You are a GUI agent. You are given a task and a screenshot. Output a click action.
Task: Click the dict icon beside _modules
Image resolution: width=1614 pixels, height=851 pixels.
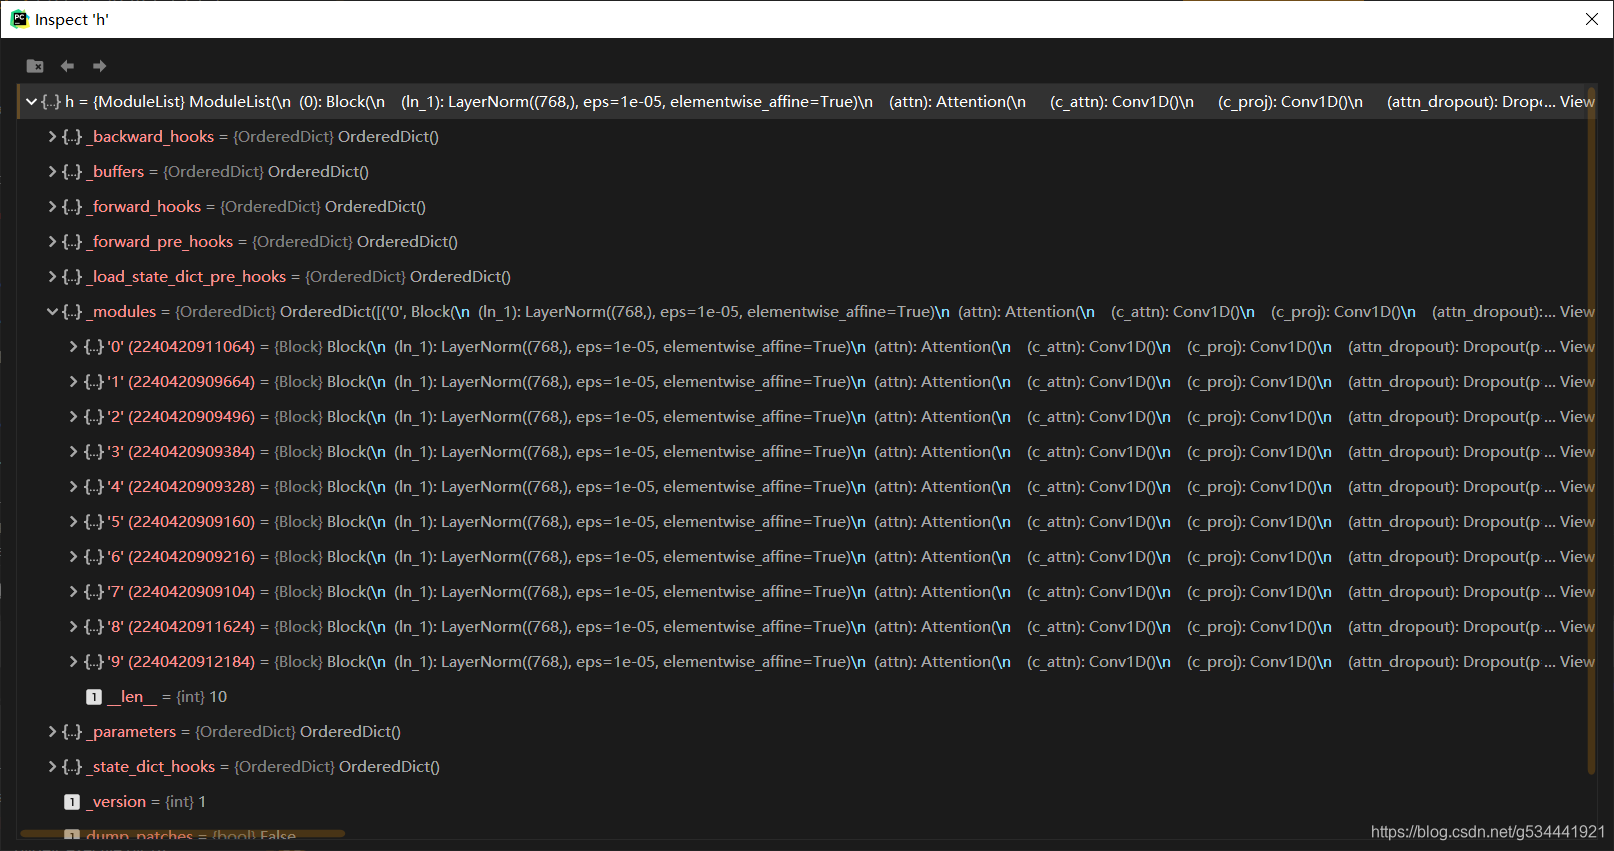coord(72,312)
